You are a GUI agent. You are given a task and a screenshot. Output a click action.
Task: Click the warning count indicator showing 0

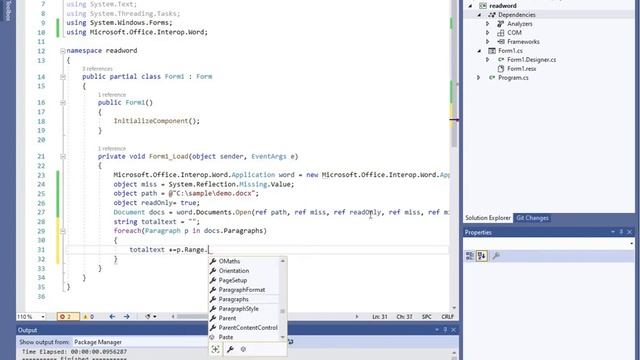tap(89, 317)
